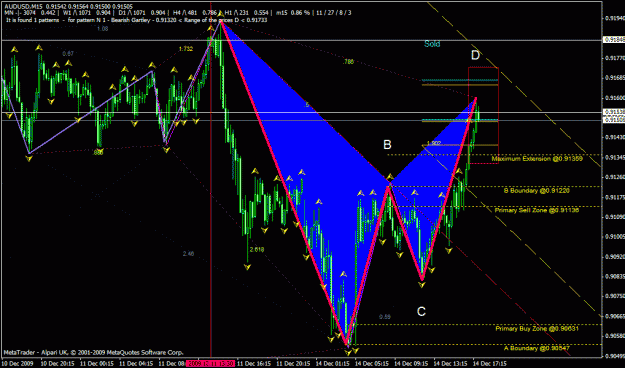Viewport: 625px width, 368px height.
Task: Click the '10 Dec 2009' time axis label
Action: click(x=17, y=364)
